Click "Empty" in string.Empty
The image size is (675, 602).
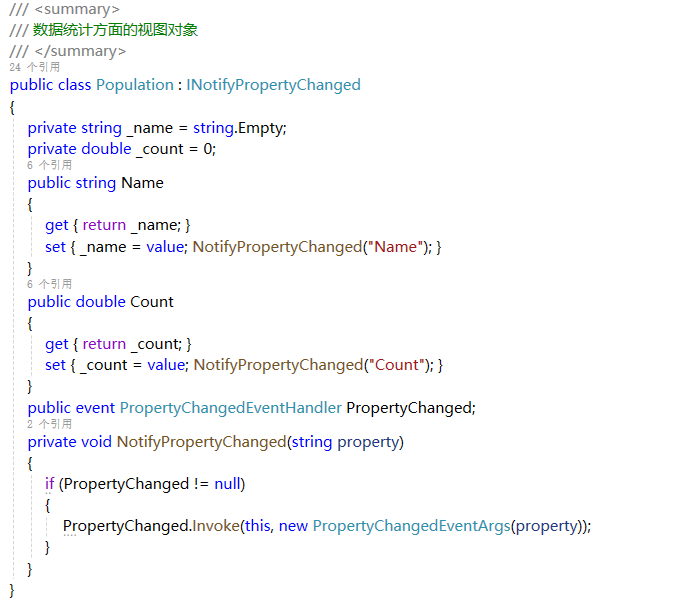pyautogui.click(x=261, y=128)
